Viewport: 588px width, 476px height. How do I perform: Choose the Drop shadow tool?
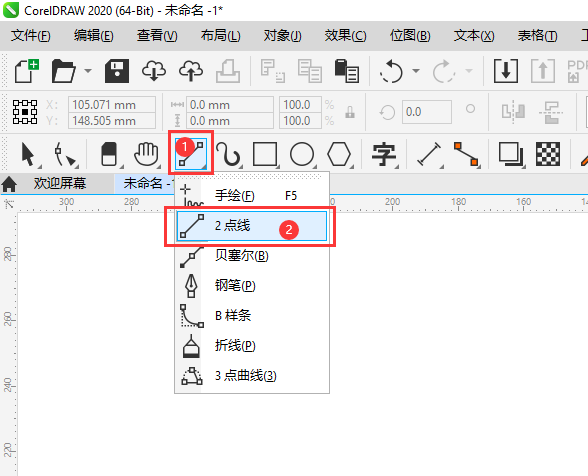pos(511,154)
